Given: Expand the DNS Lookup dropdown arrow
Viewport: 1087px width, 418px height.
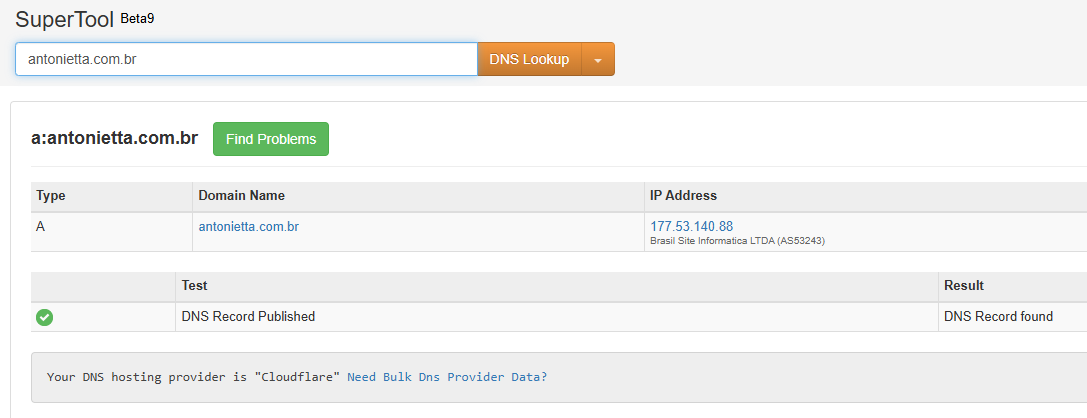Looking at the screenshot, I should tap(598, 60).
